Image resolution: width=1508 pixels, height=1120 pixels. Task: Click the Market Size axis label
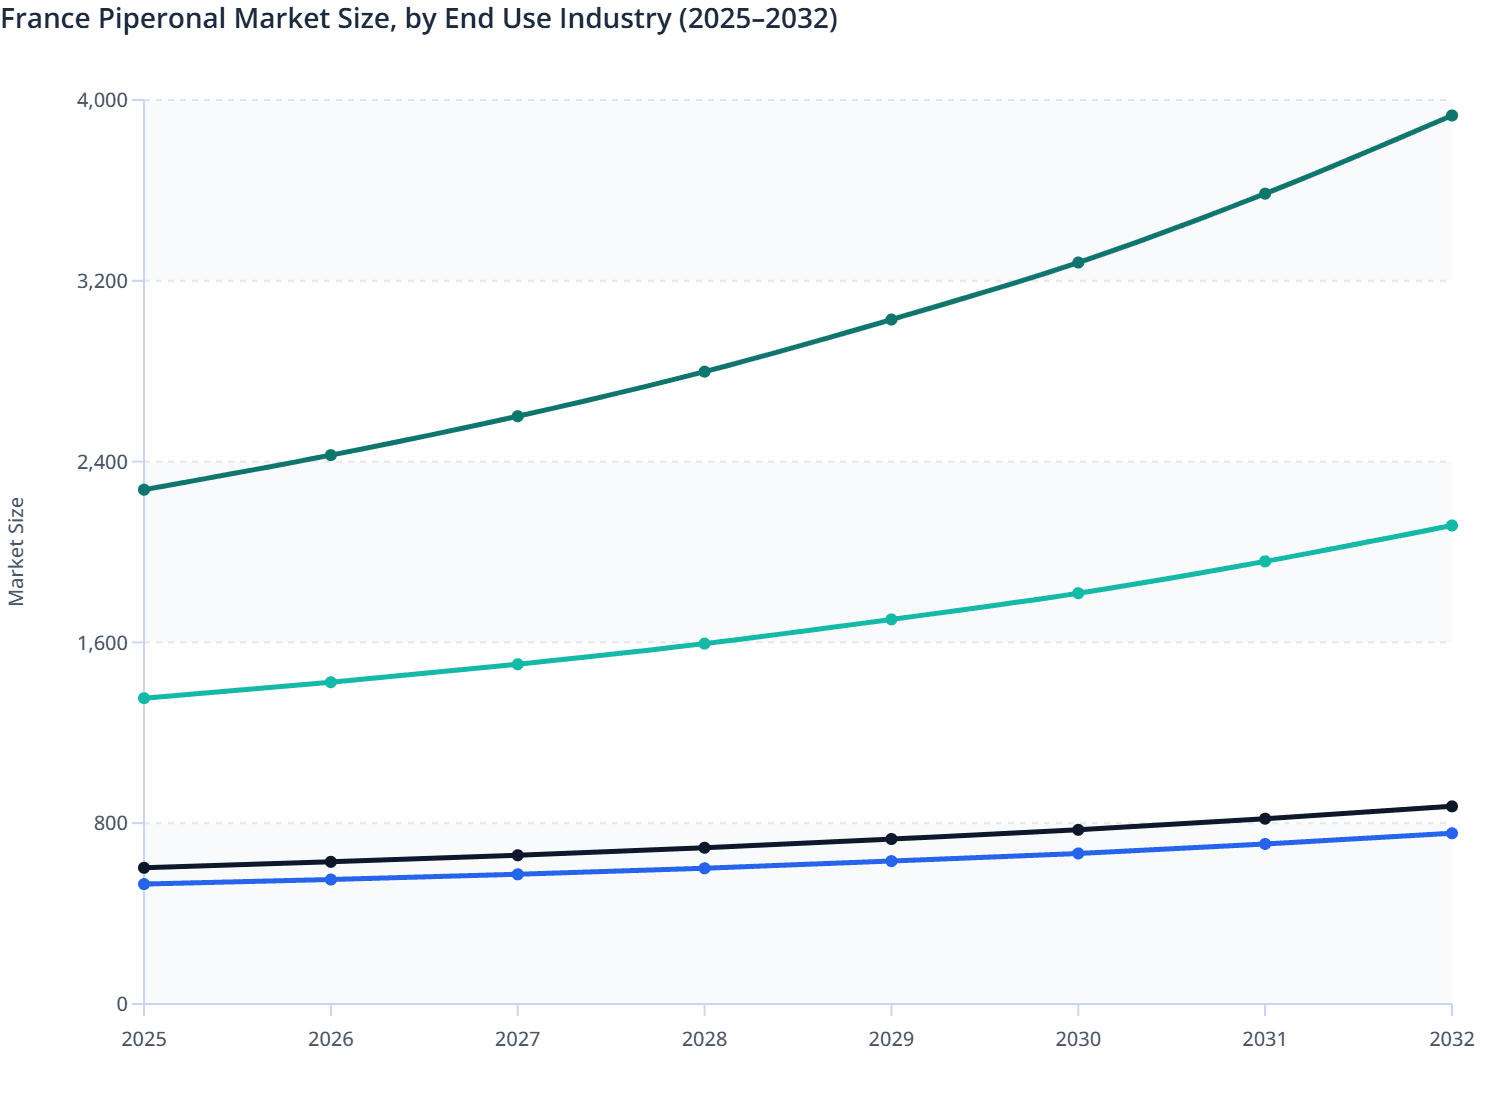18,548
